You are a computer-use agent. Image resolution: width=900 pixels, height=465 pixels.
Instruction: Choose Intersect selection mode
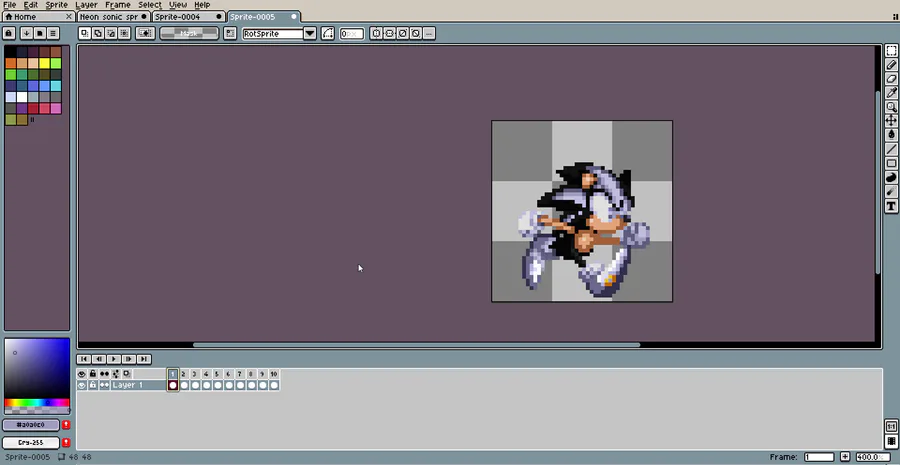125,33
